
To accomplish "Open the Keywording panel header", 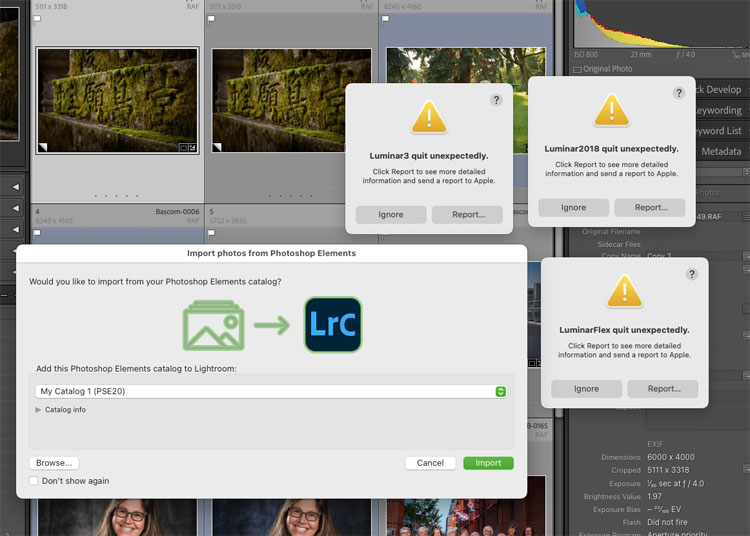I will 718,110.
